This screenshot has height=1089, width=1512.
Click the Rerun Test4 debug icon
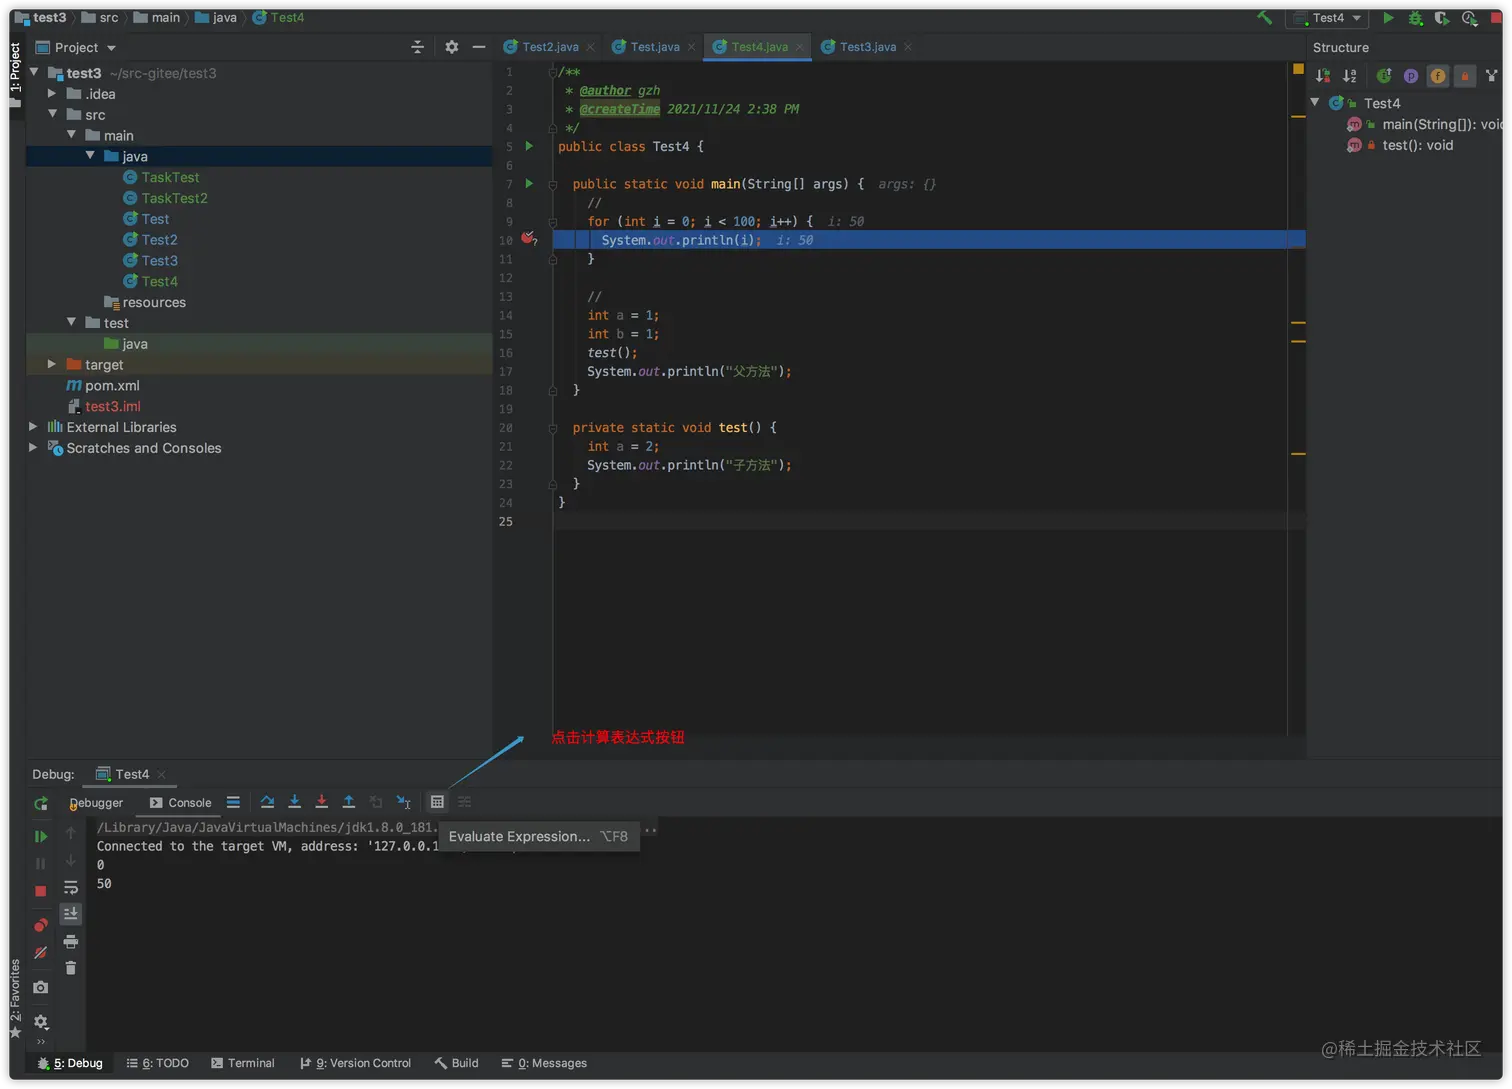pos(41,804)
